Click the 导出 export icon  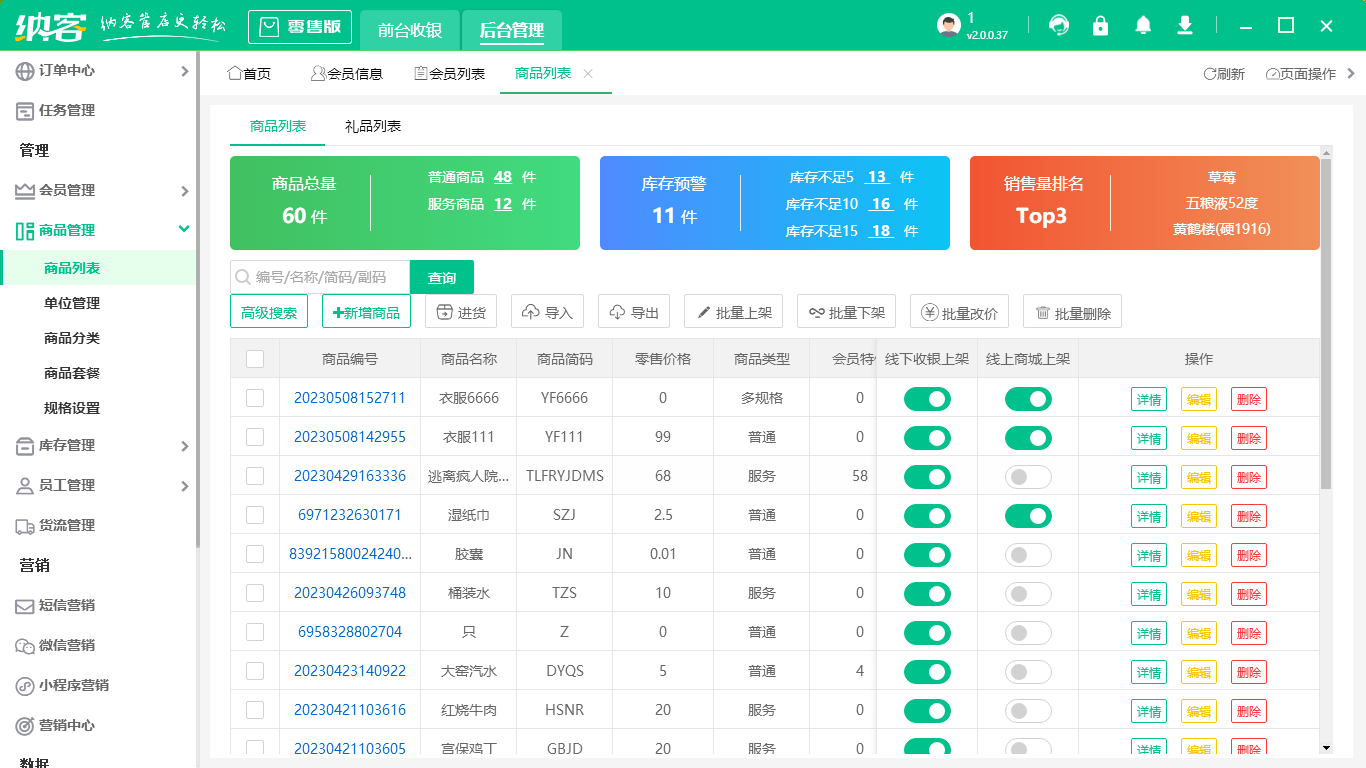pyautogui.click(x=634, y=311)
